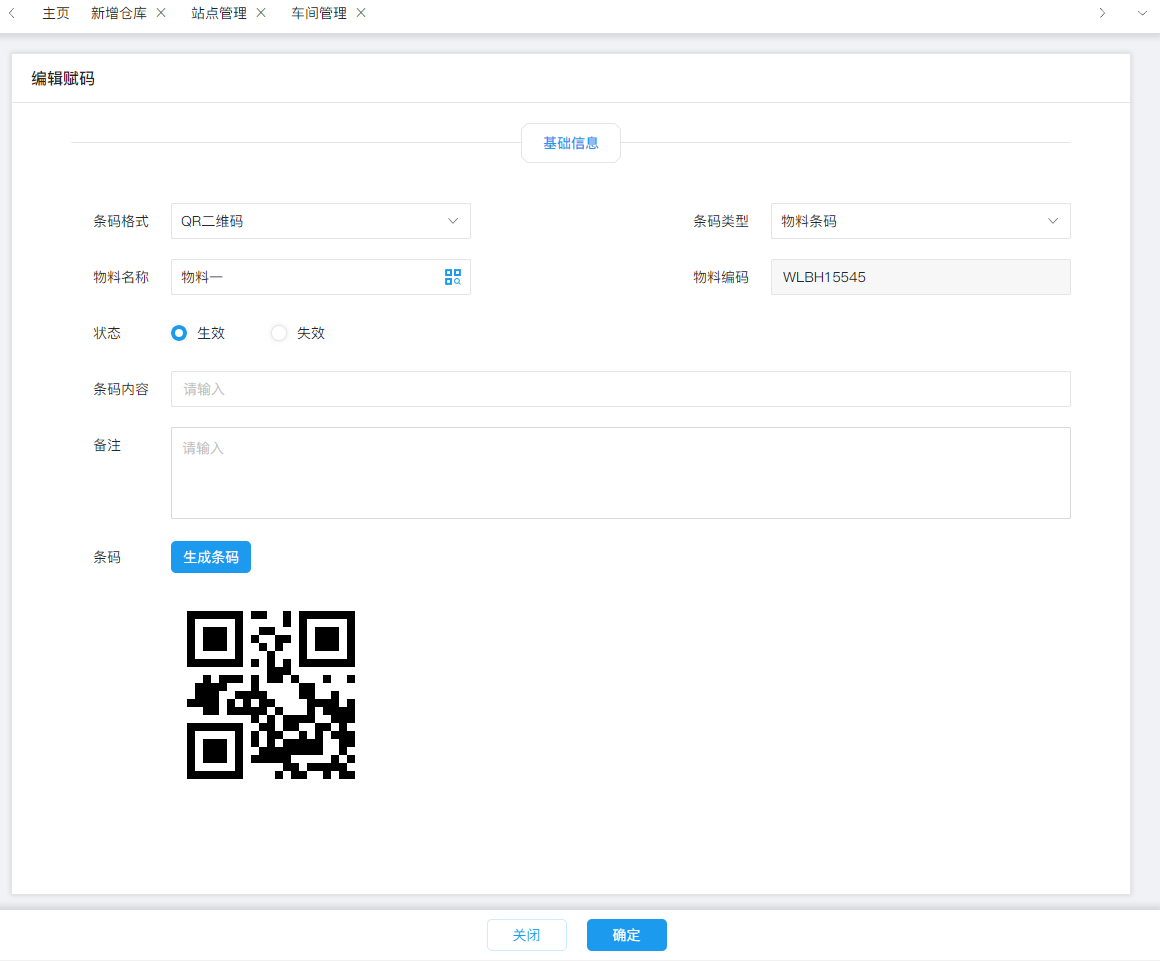
Task: Click the 编辑赋码 page title
Action: click(x=63, y=78)
